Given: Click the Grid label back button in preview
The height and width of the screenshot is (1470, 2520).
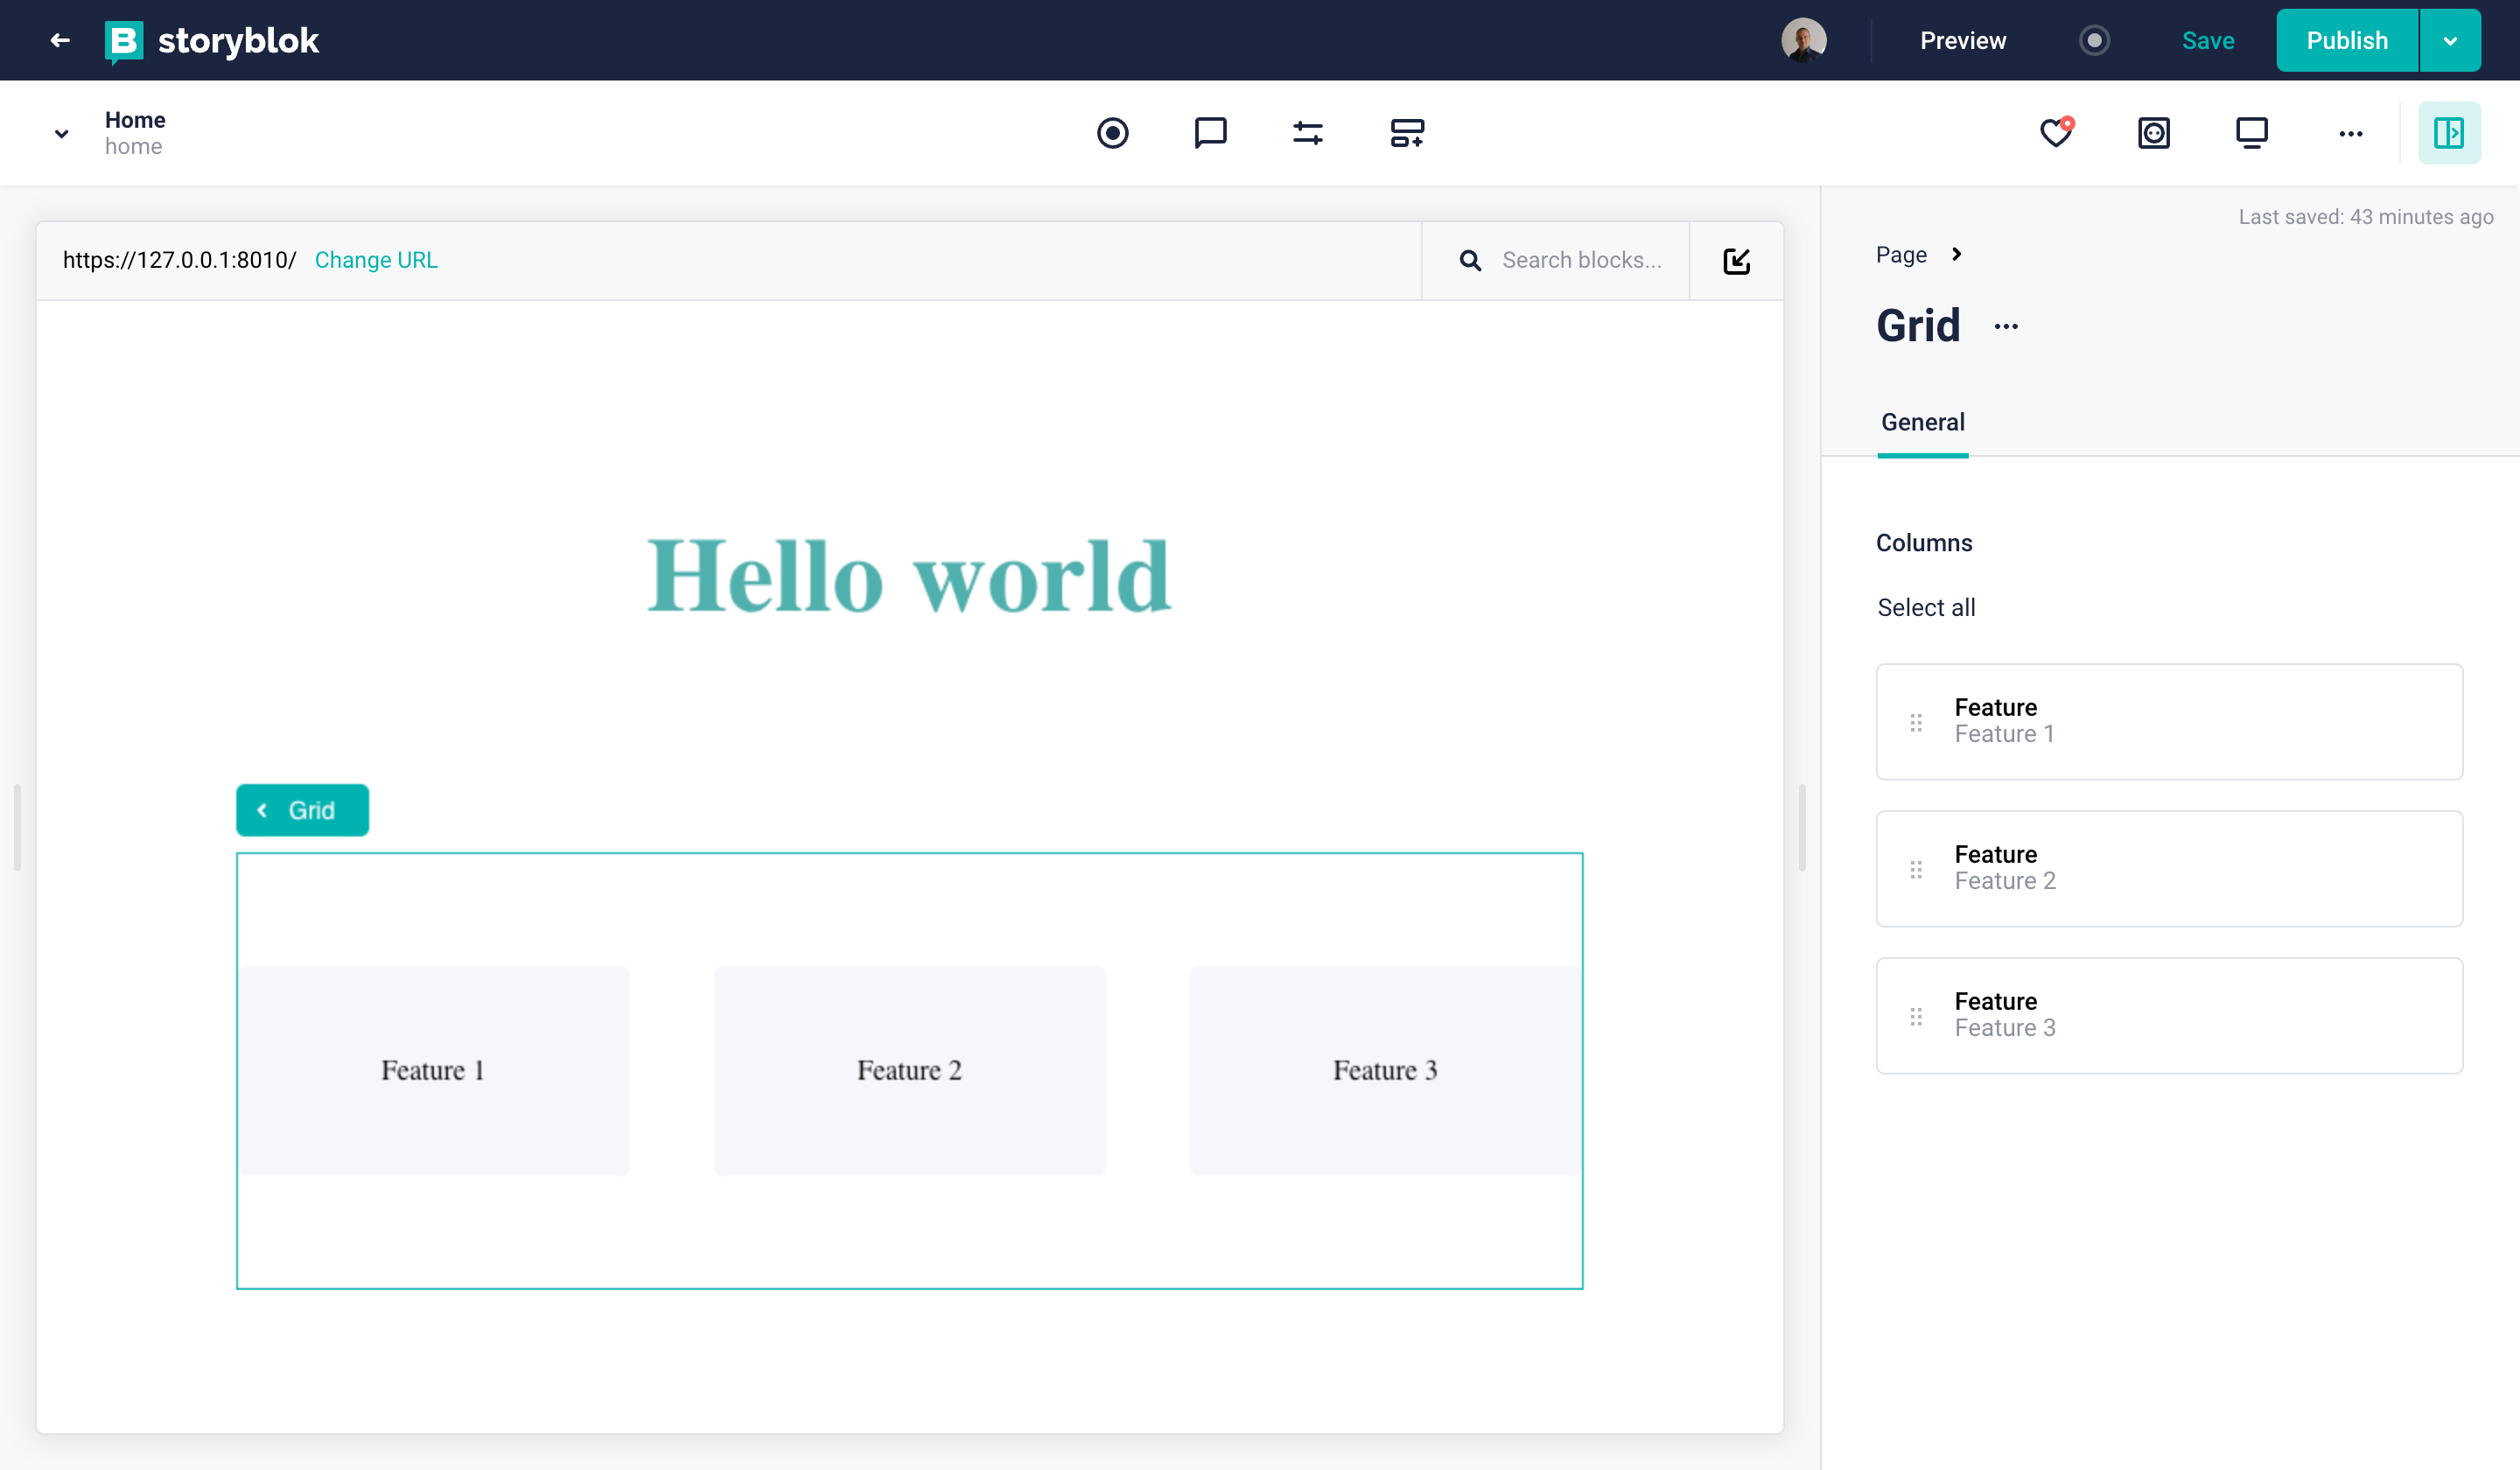Looking at the screenshot, I should [x=302, y=810].
